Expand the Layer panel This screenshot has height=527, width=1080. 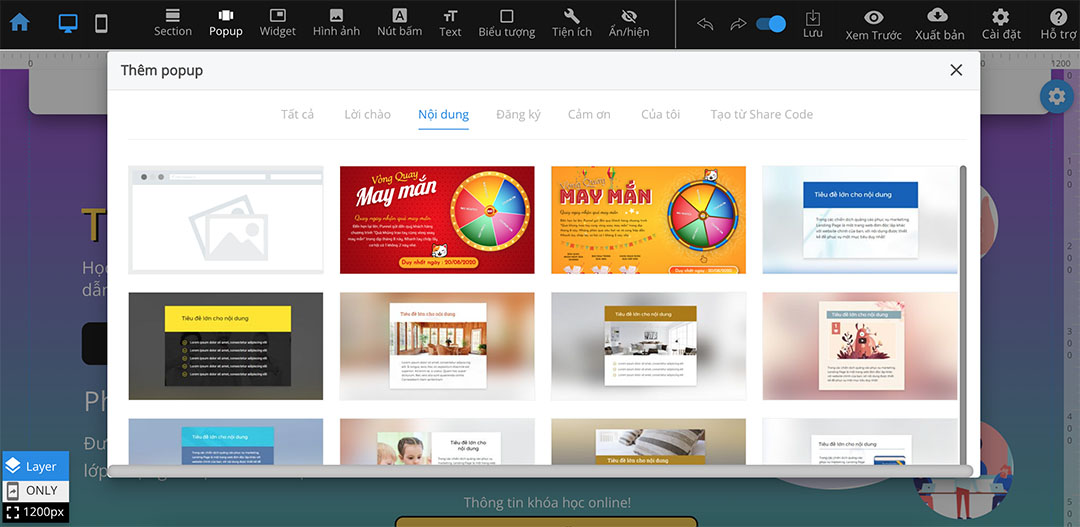(x=35, y=466)
